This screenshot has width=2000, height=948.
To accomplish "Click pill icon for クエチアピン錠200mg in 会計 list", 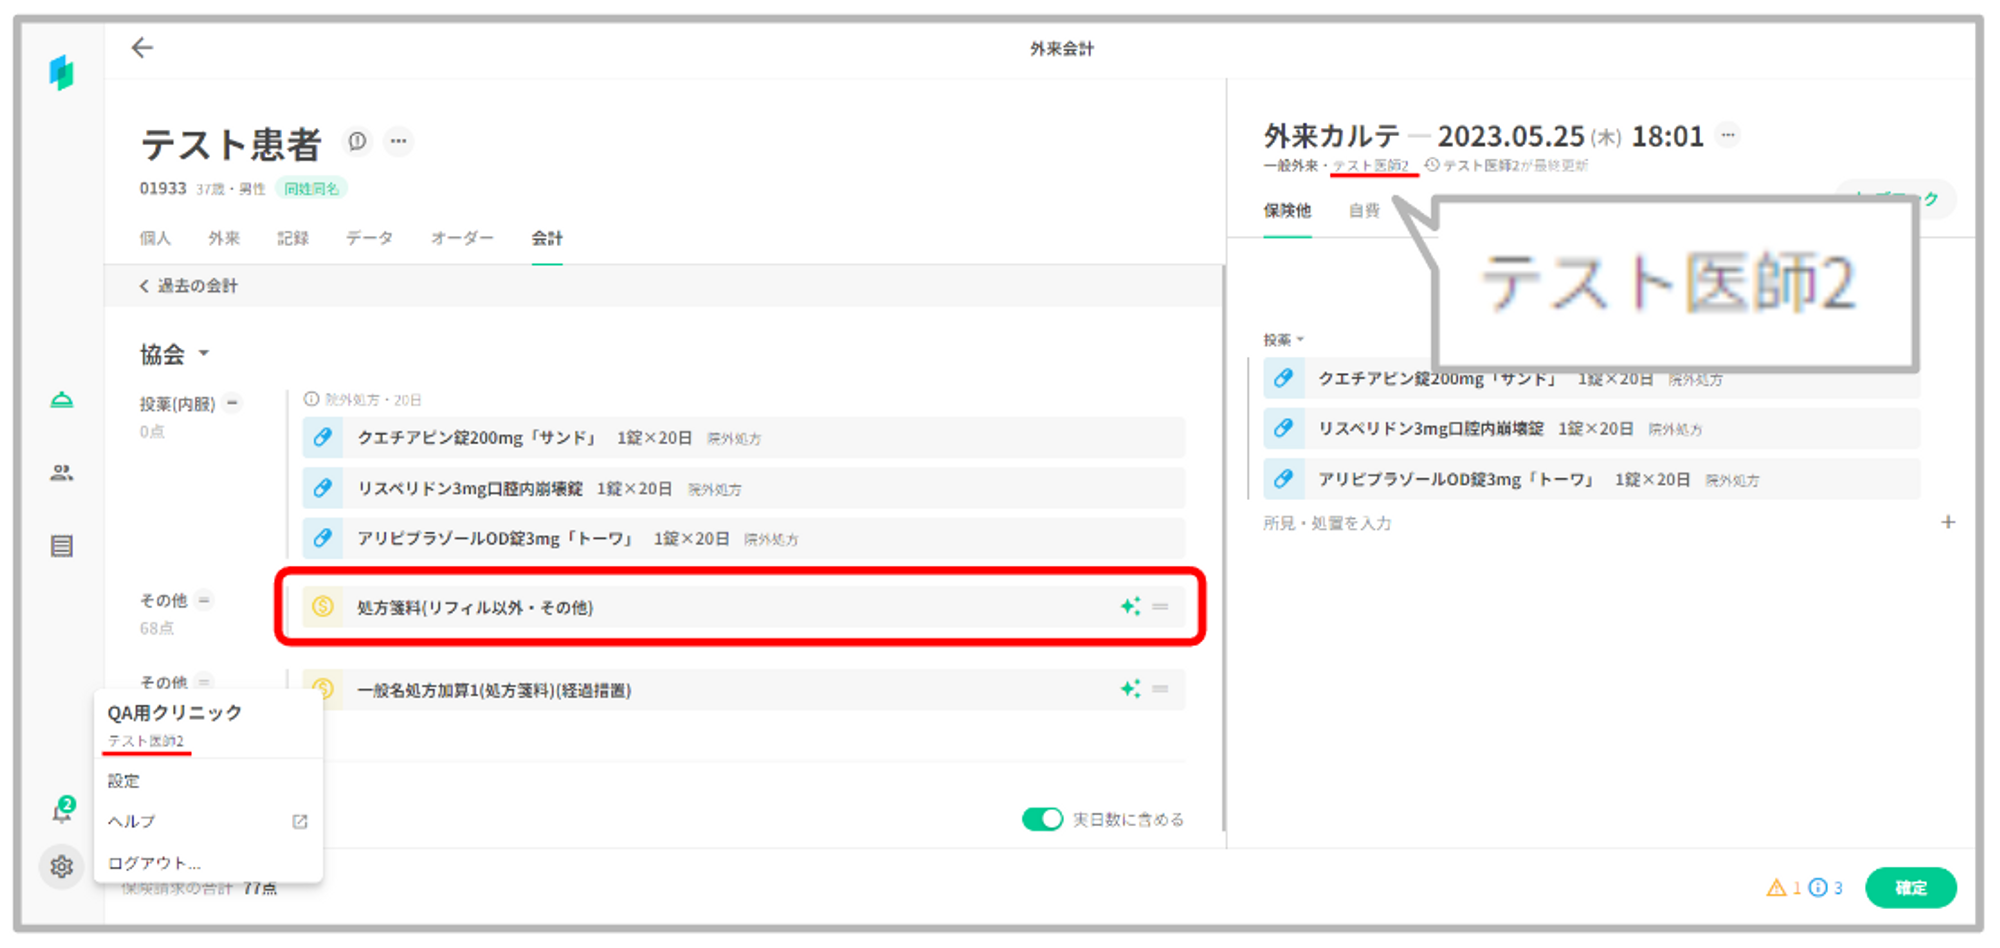I will pyautogui.click(x=323, y=437).
